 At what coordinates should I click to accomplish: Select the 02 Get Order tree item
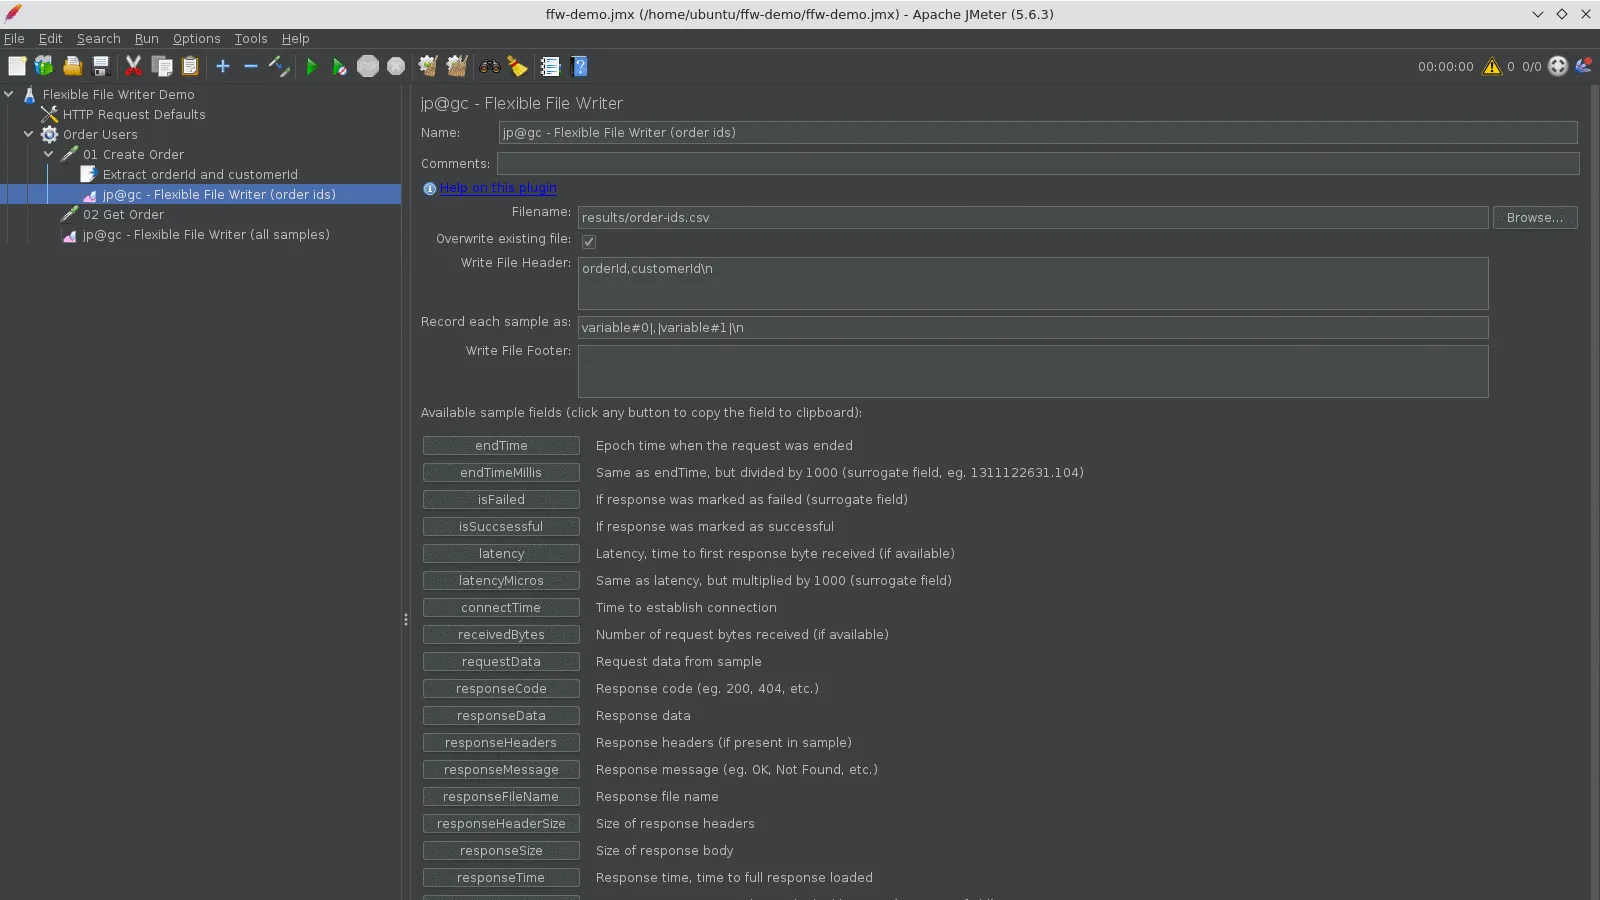123,215
